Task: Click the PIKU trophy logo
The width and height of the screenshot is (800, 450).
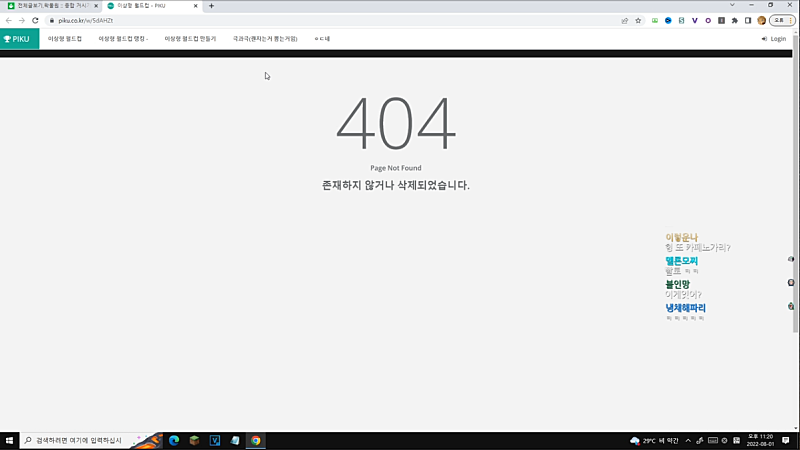Action: pyautogui.click(x=17, y=39)
